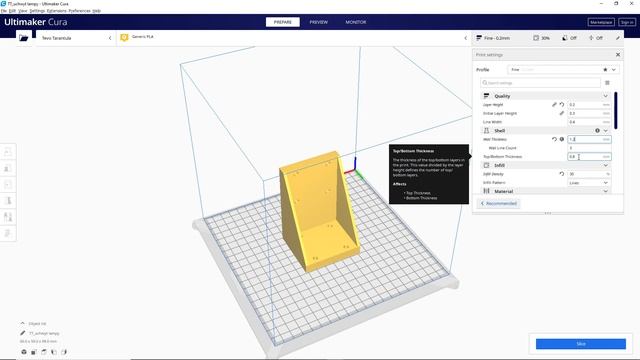Select the Rotate tool in left toolbar
This screenshot has height=360, width=640.
[x=8, y=184]
